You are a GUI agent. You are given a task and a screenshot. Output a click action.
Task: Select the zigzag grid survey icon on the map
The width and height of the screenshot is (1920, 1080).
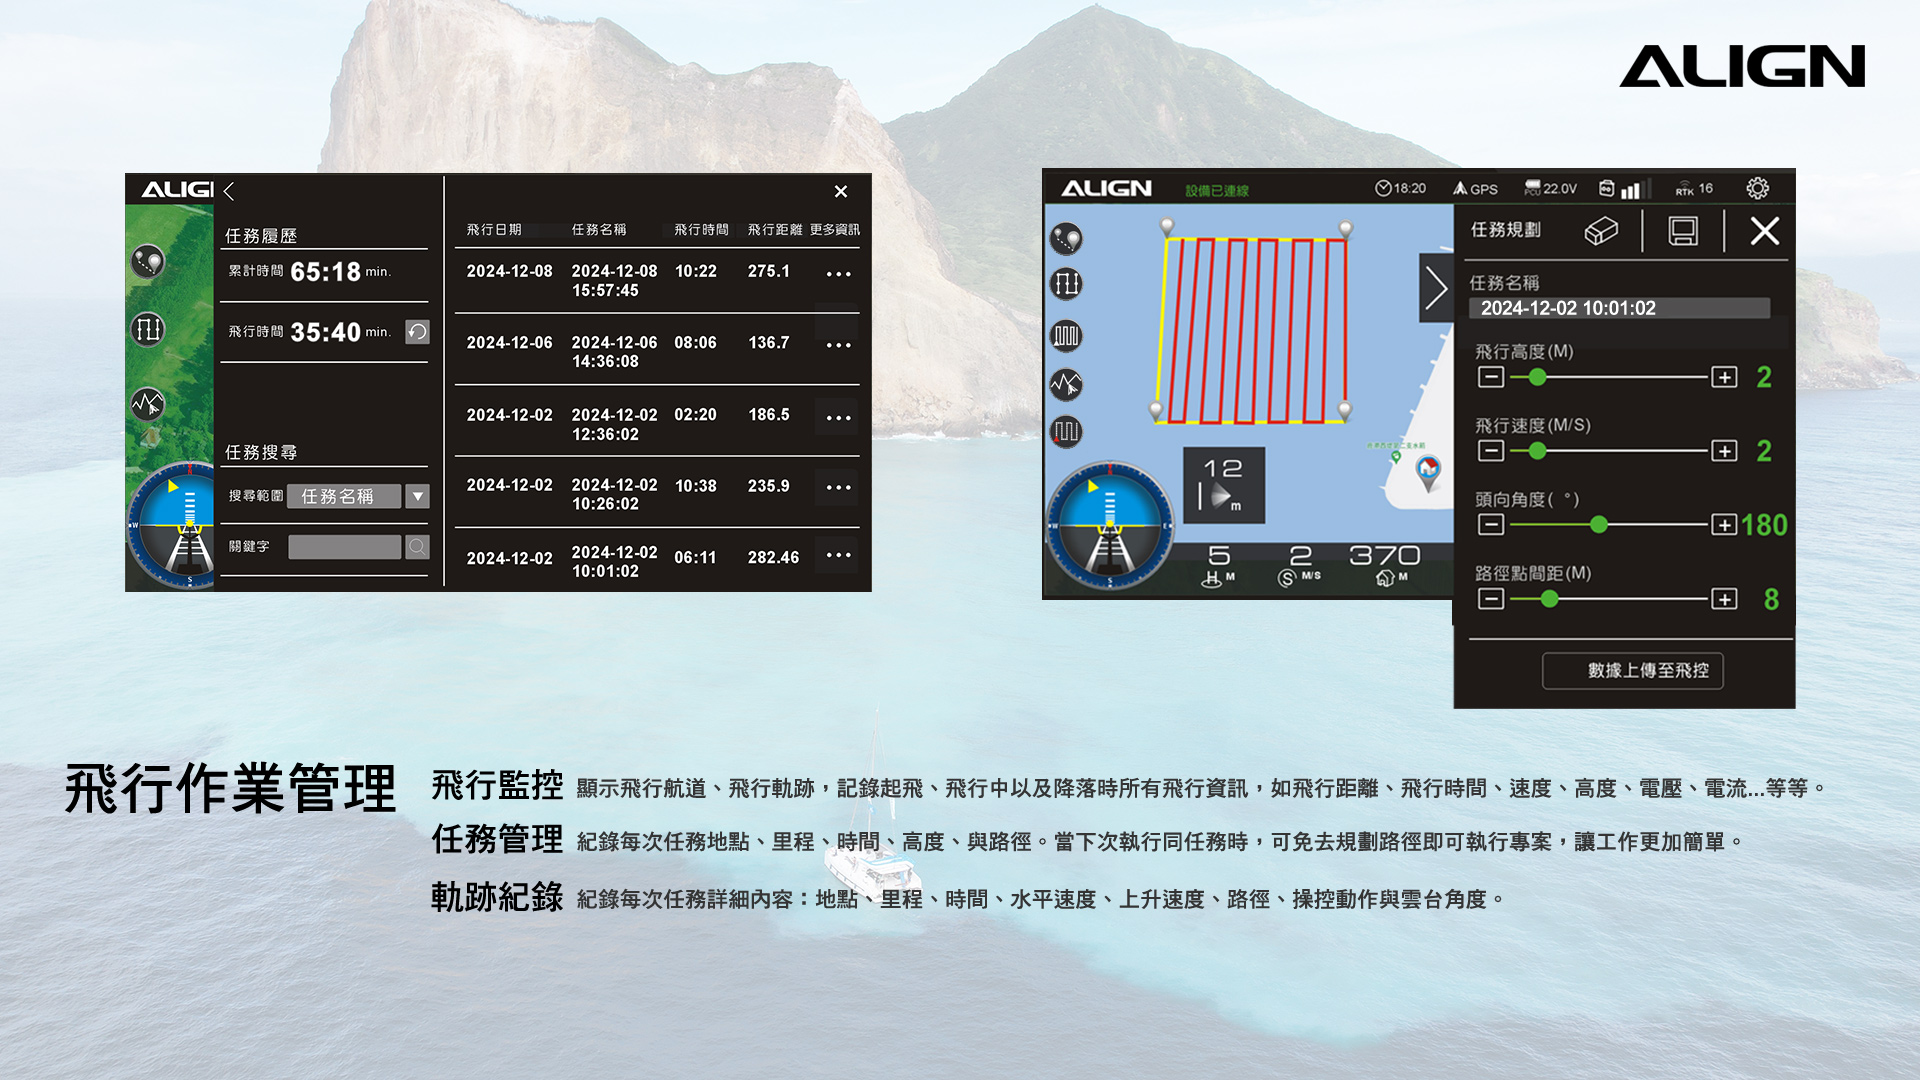point(1066,335)
